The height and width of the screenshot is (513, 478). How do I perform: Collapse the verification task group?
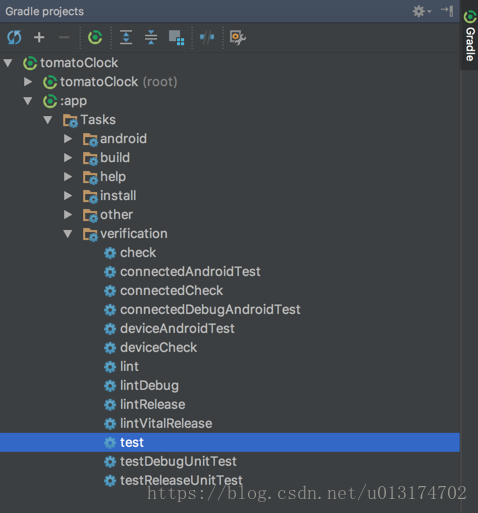coord(68,234)
